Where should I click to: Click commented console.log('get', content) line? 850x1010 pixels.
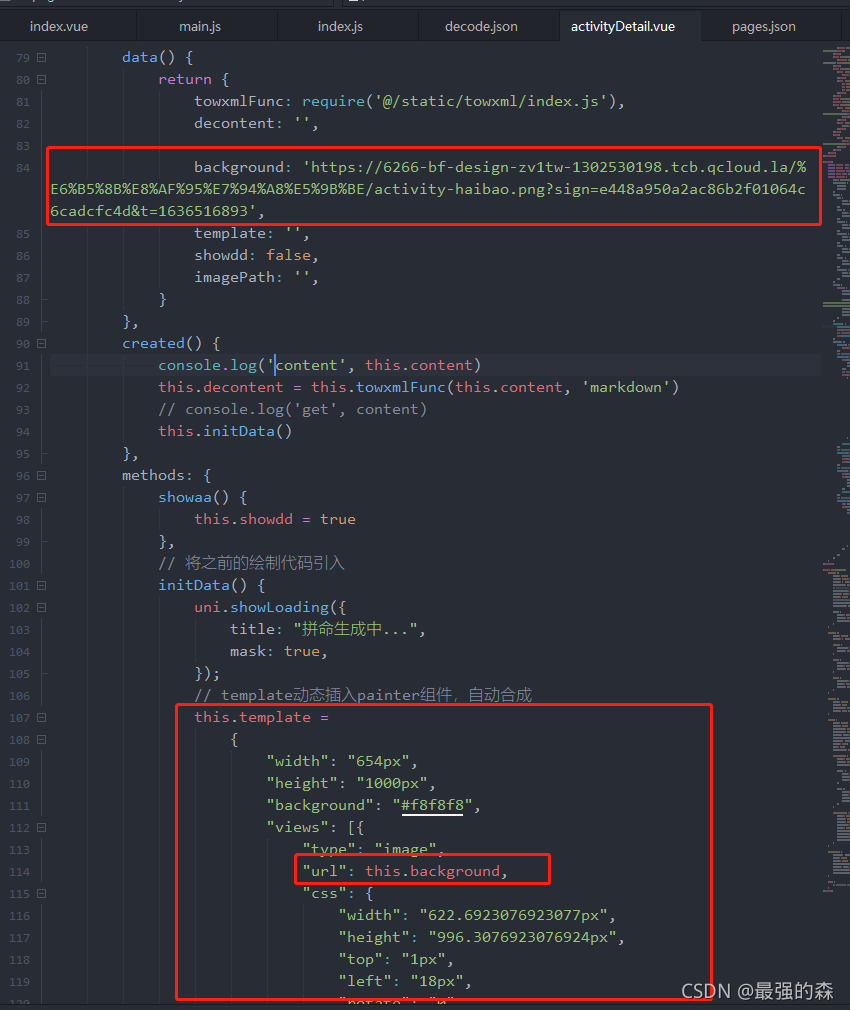point(292,409)
